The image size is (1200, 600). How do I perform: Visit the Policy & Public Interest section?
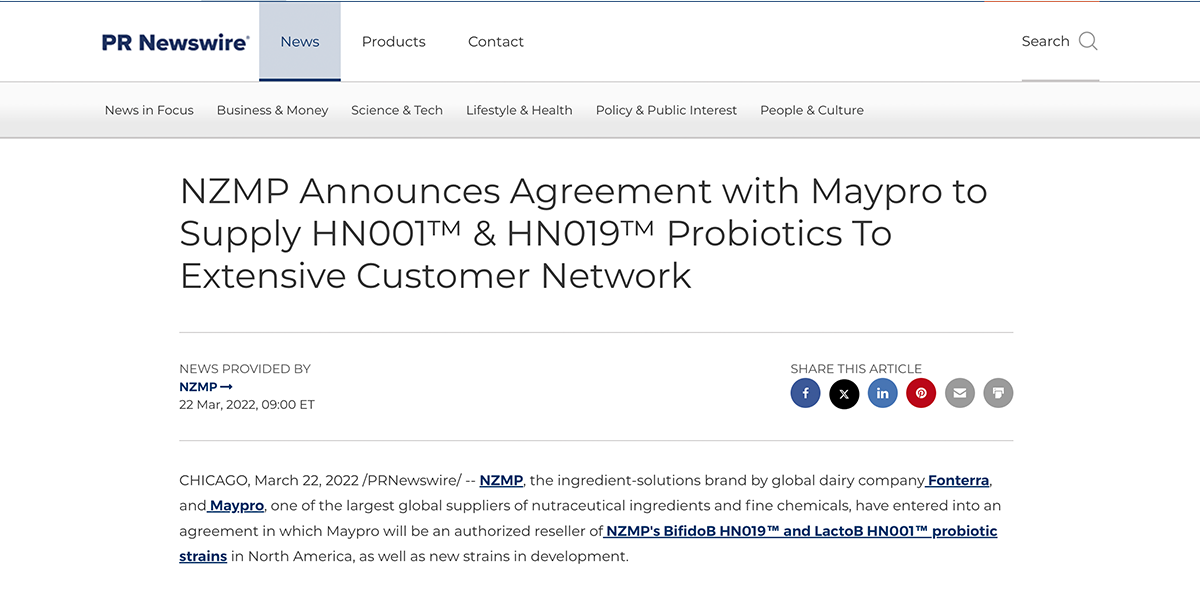click(666, 110)
